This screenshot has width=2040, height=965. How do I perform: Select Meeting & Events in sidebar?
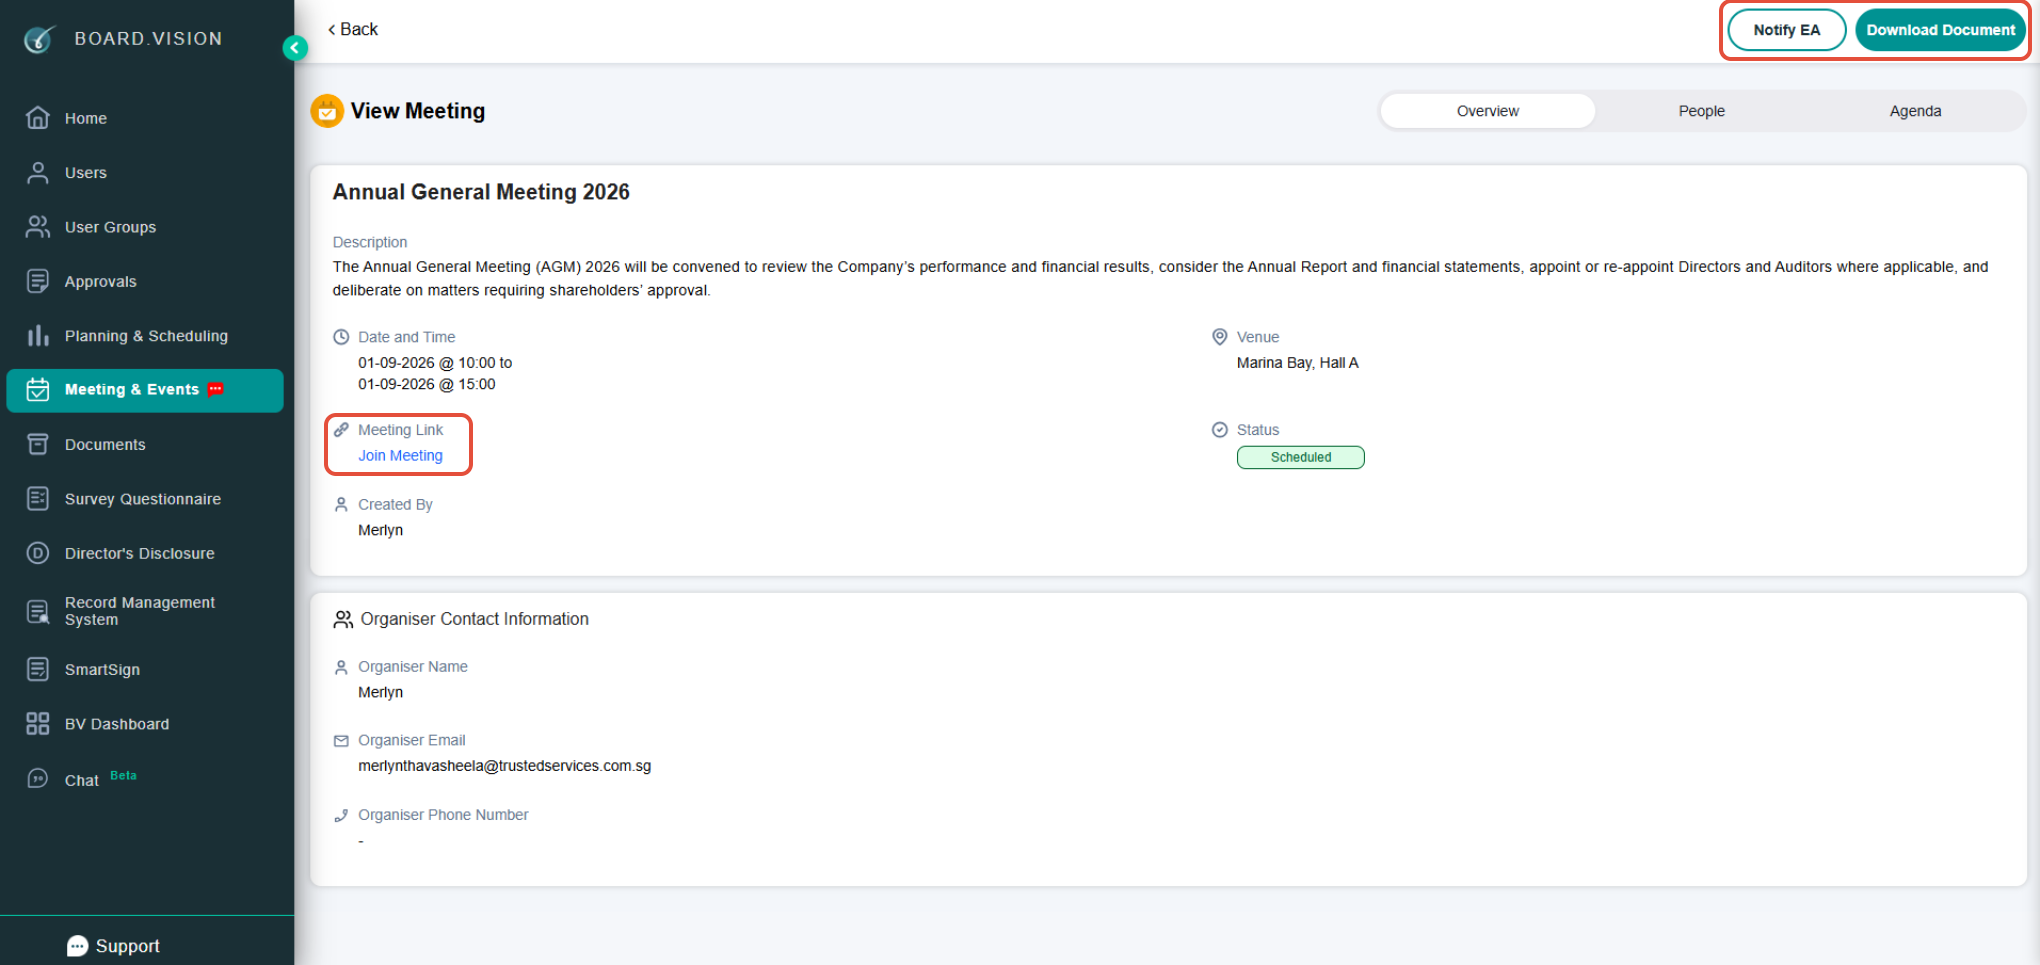click(145, 390)
